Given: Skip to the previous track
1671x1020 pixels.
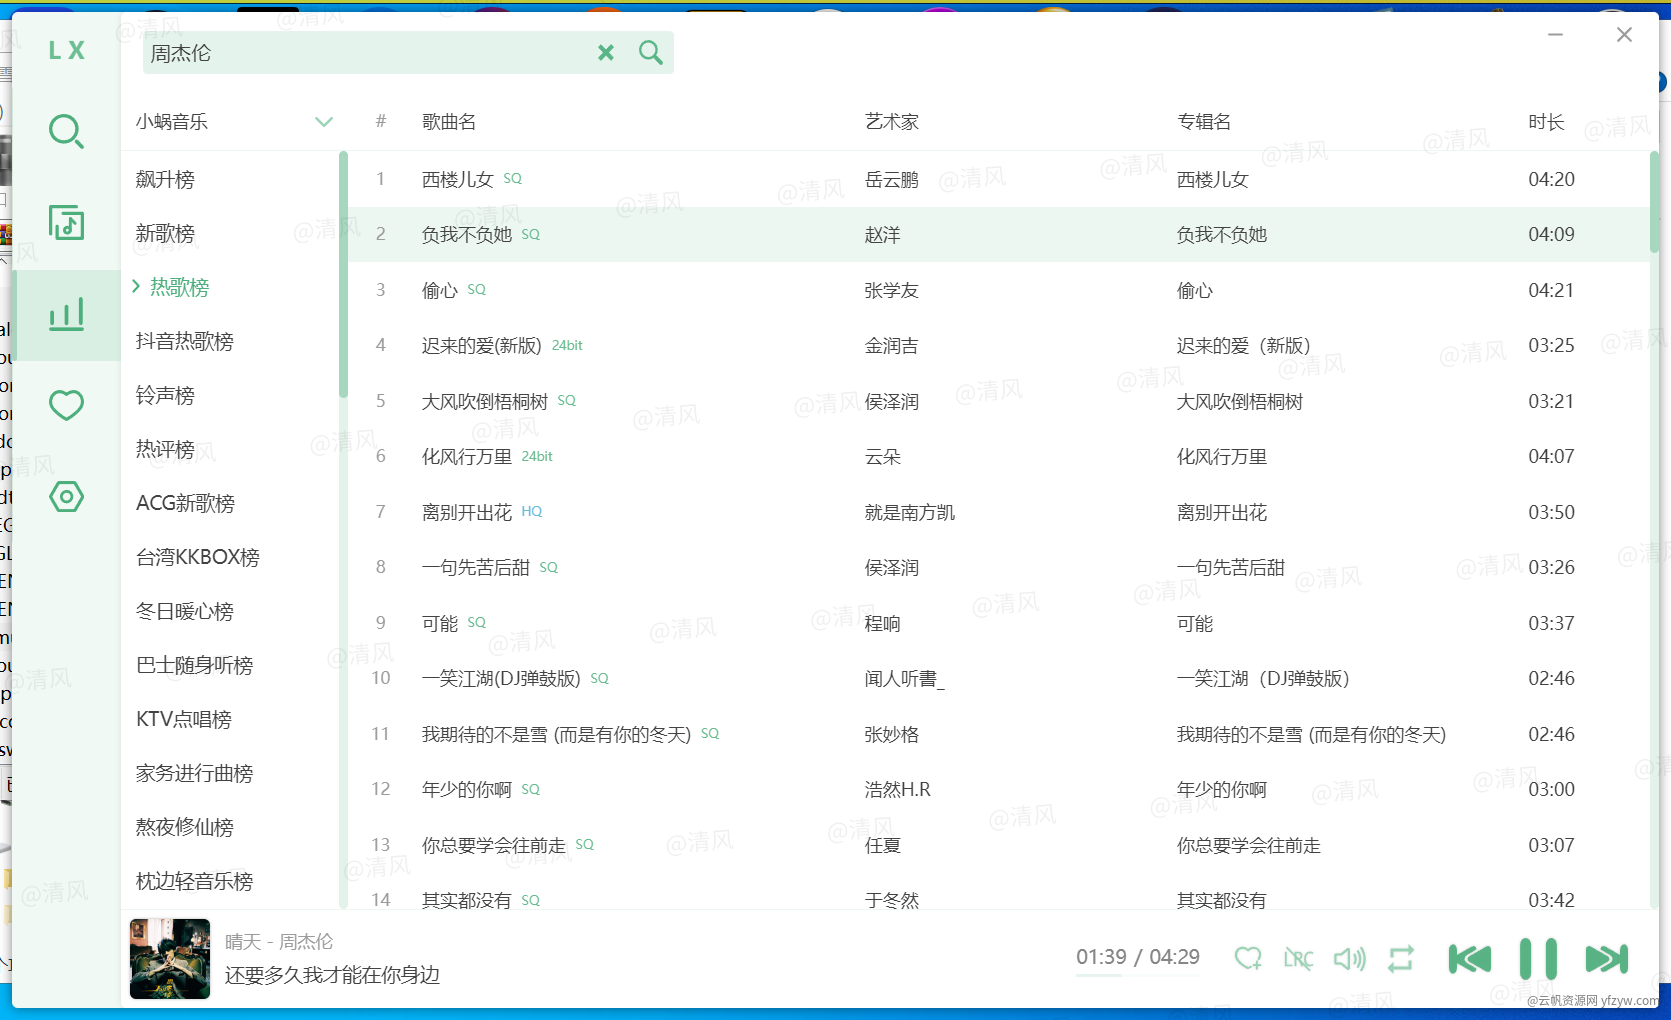Looking at the screenshot, I should pyautogui.click(x=1469, y=958).
